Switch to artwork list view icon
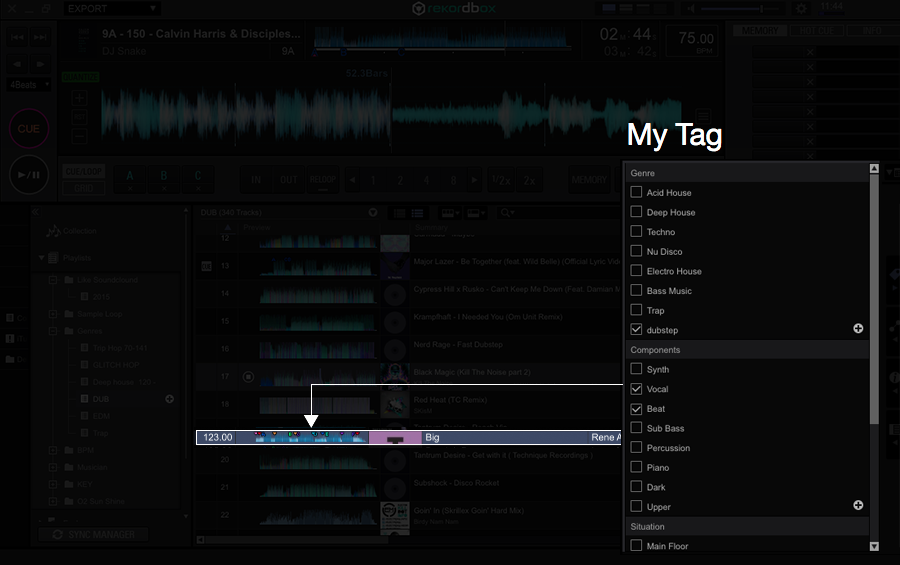 (417, 213)
